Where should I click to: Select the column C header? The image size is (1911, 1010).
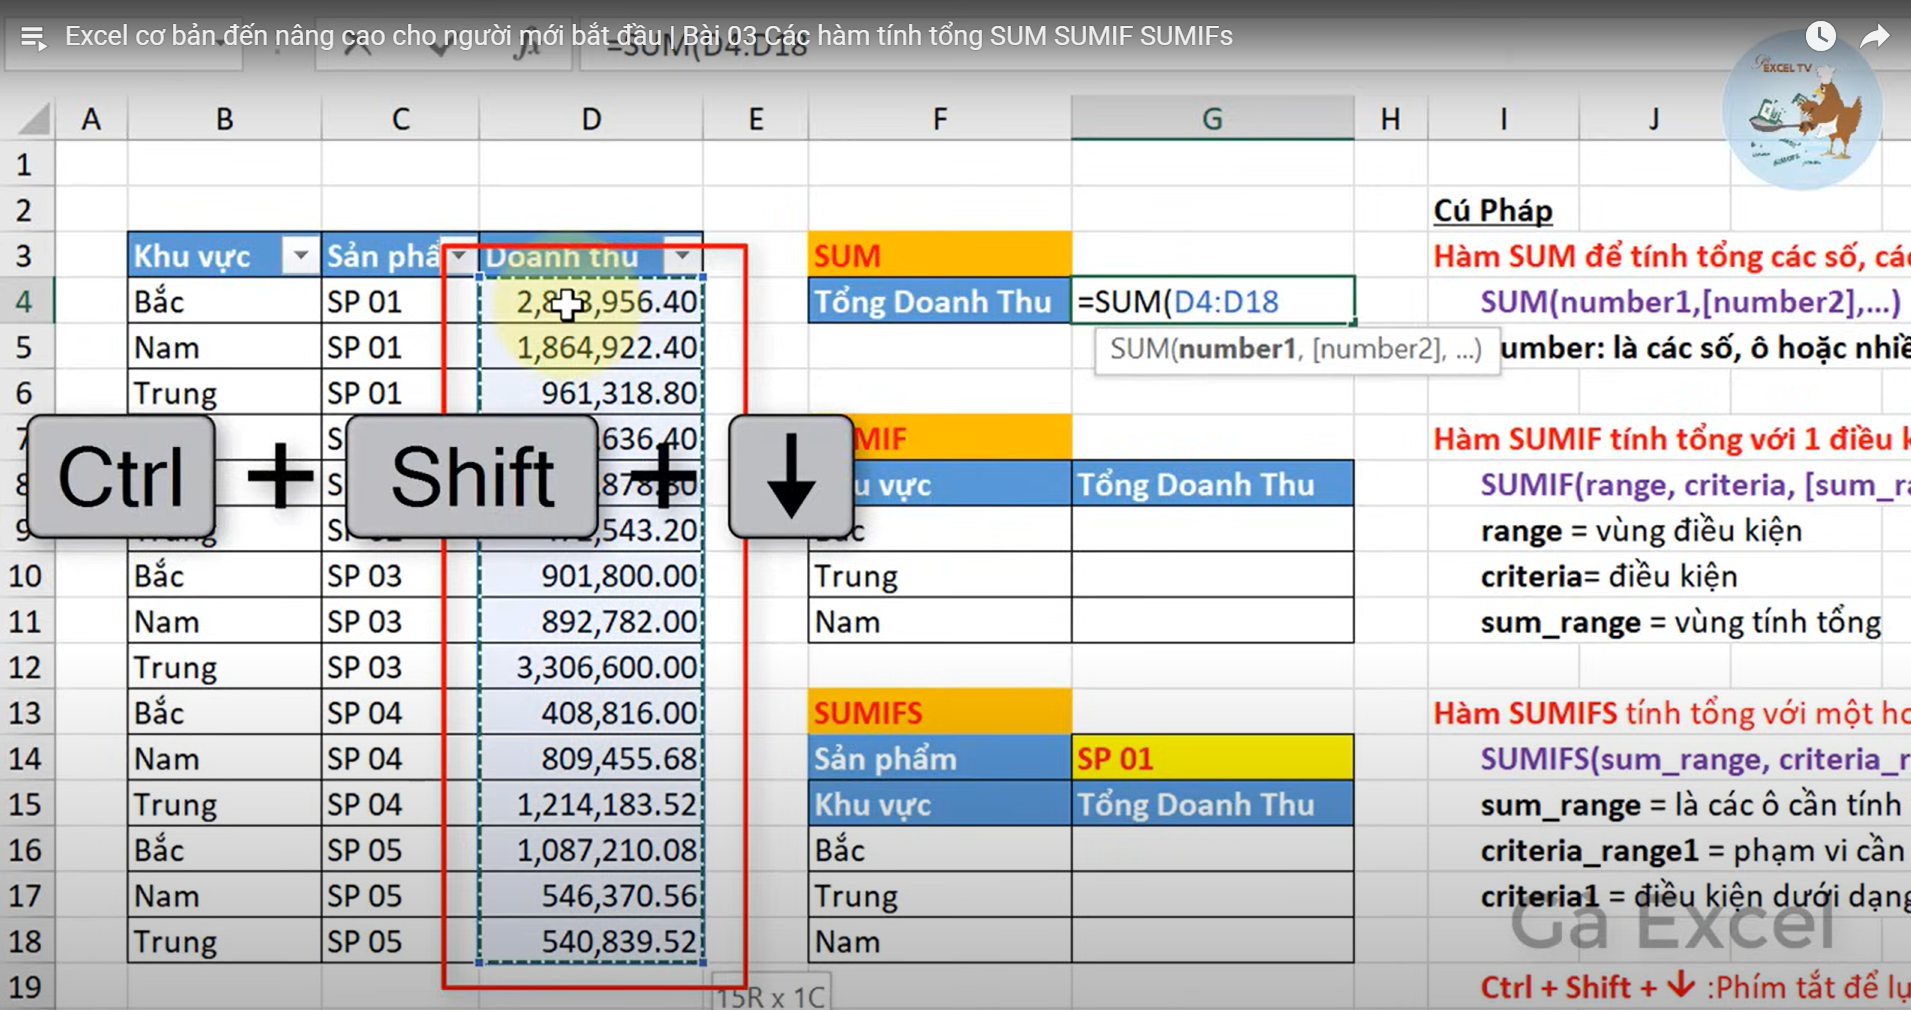pos(400,119)
